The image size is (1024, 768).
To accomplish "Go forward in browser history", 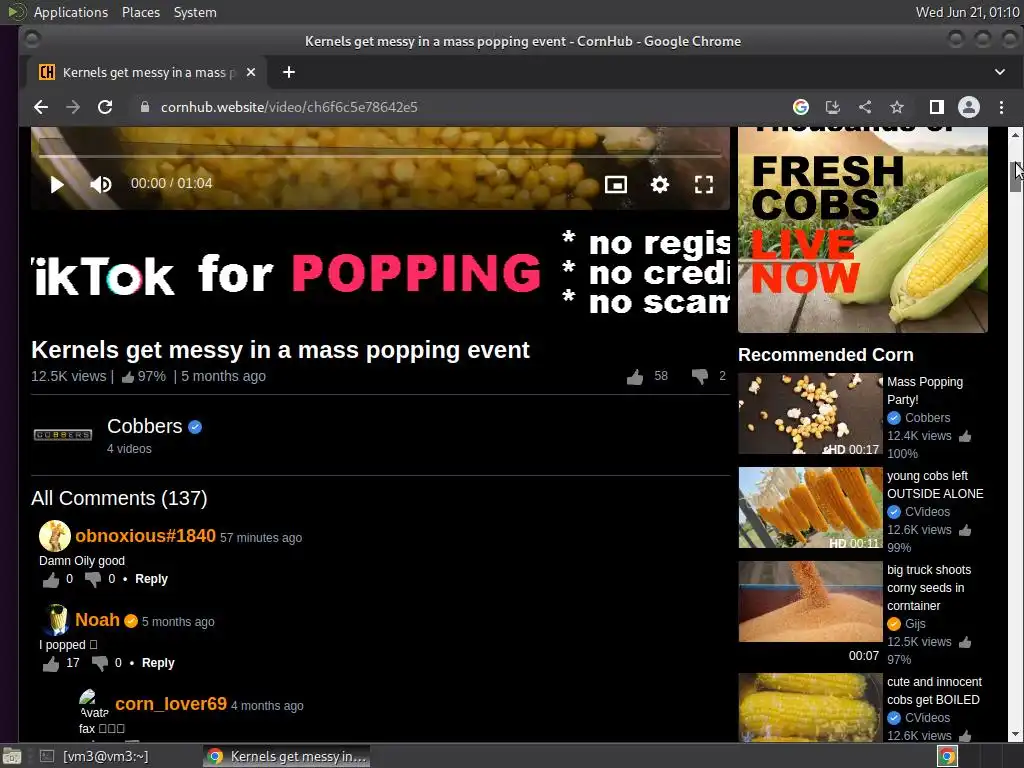I will tap(72, 107).
